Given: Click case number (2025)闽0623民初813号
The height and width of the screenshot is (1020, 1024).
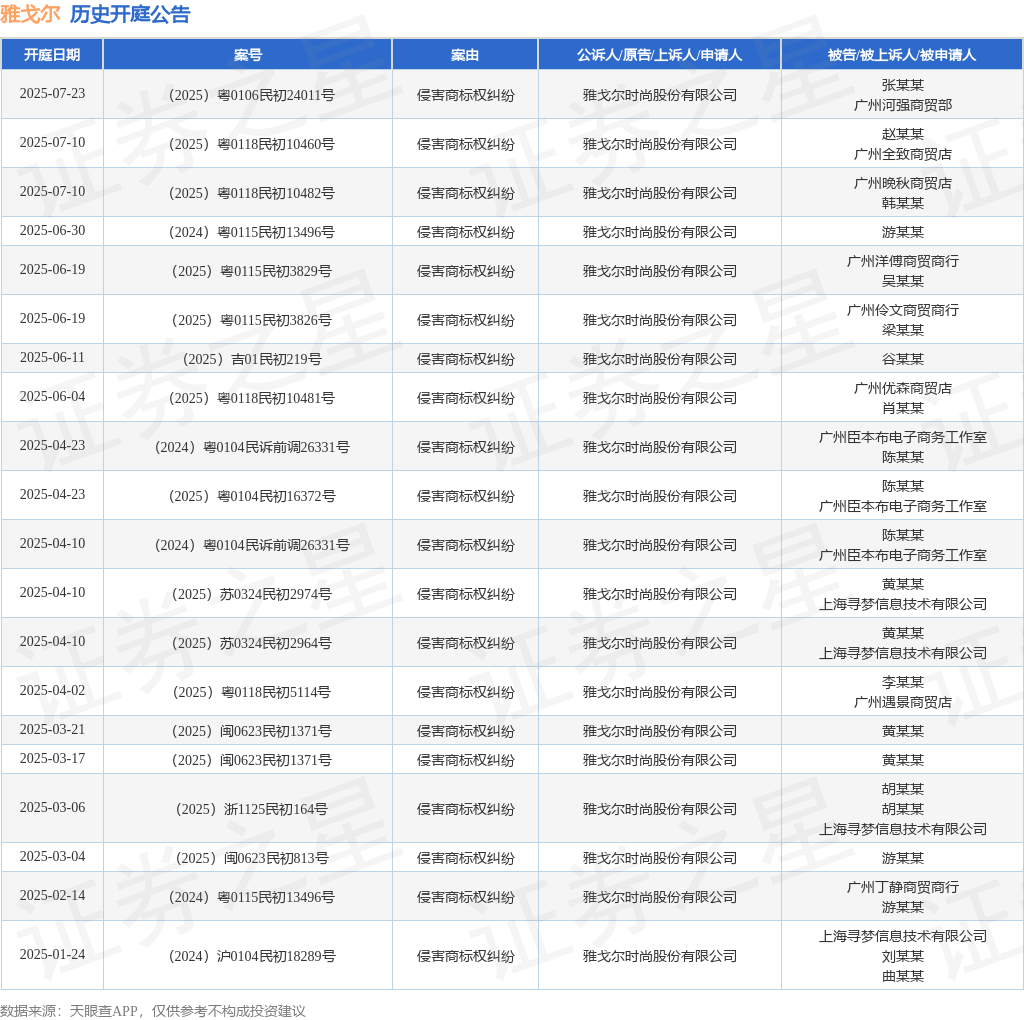Looking at the screenshot, I should (x=248, y=858).
